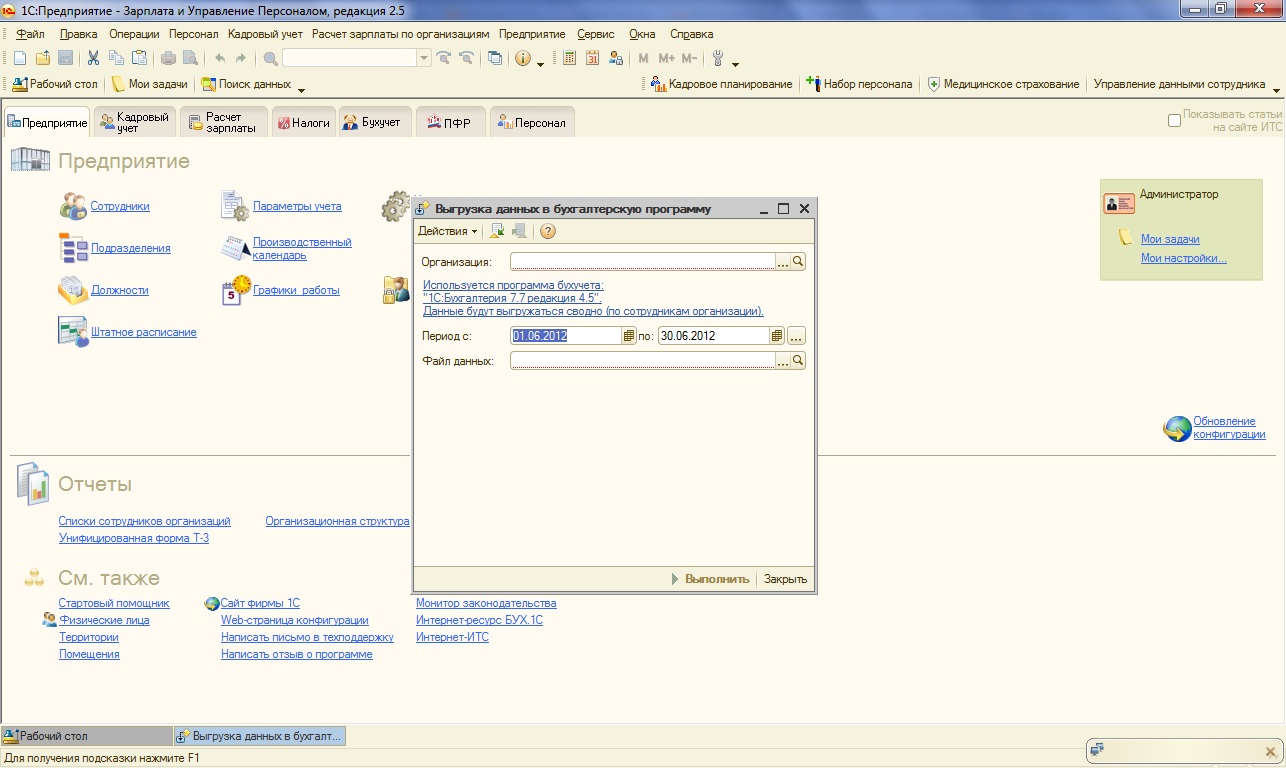Image resolution: width=1286 pixels, height=768 pixels.
Task: Click the Cut scissors icon
Action: coord(93,58)
